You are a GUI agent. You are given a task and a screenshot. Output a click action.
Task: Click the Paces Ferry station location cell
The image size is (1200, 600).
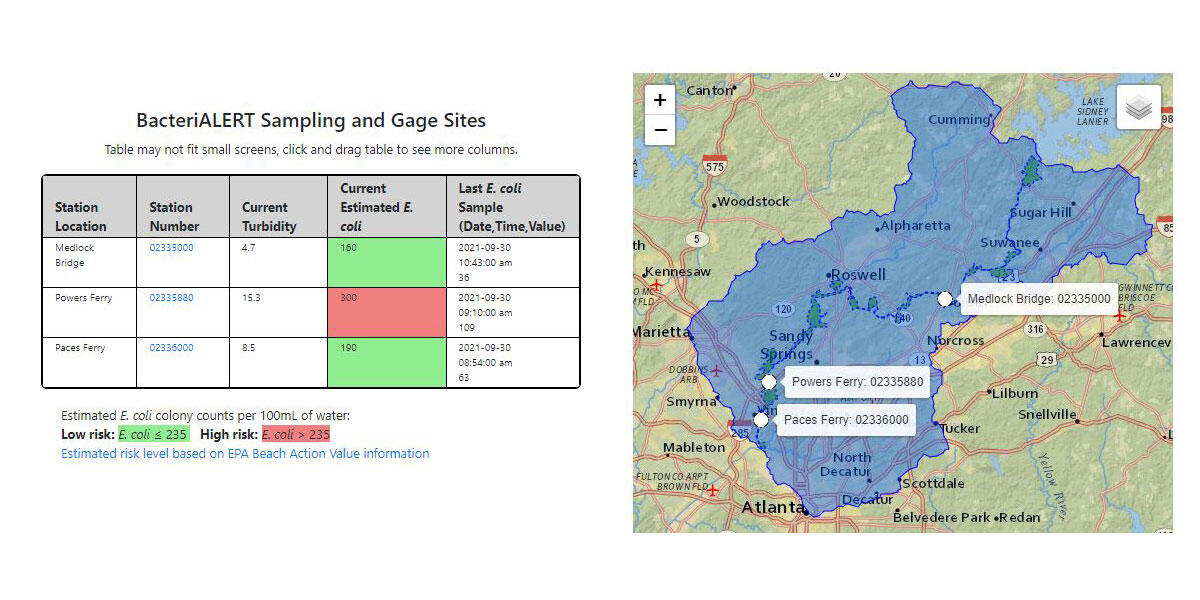pos(89,363)
